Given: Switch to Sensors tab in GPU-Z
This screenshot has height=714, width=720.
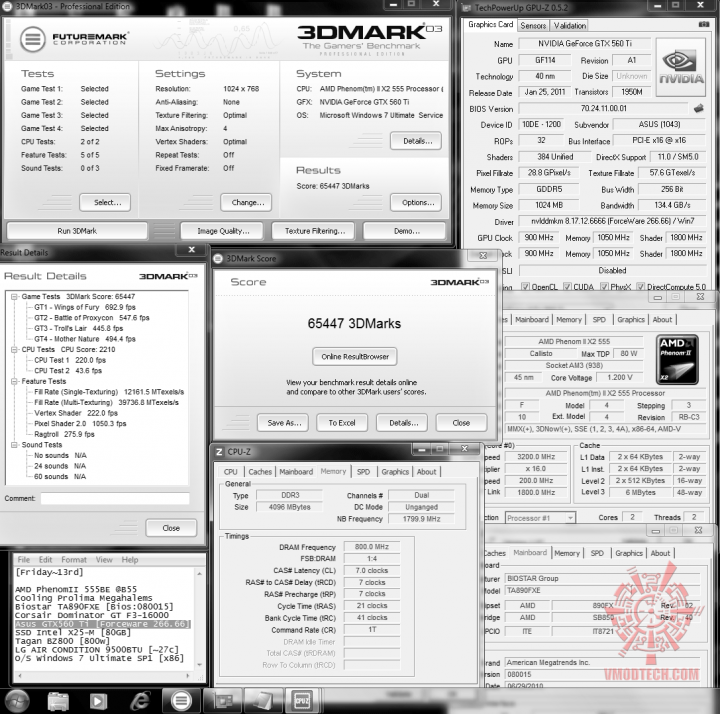Looking at the screenshot, I should 533,26.
